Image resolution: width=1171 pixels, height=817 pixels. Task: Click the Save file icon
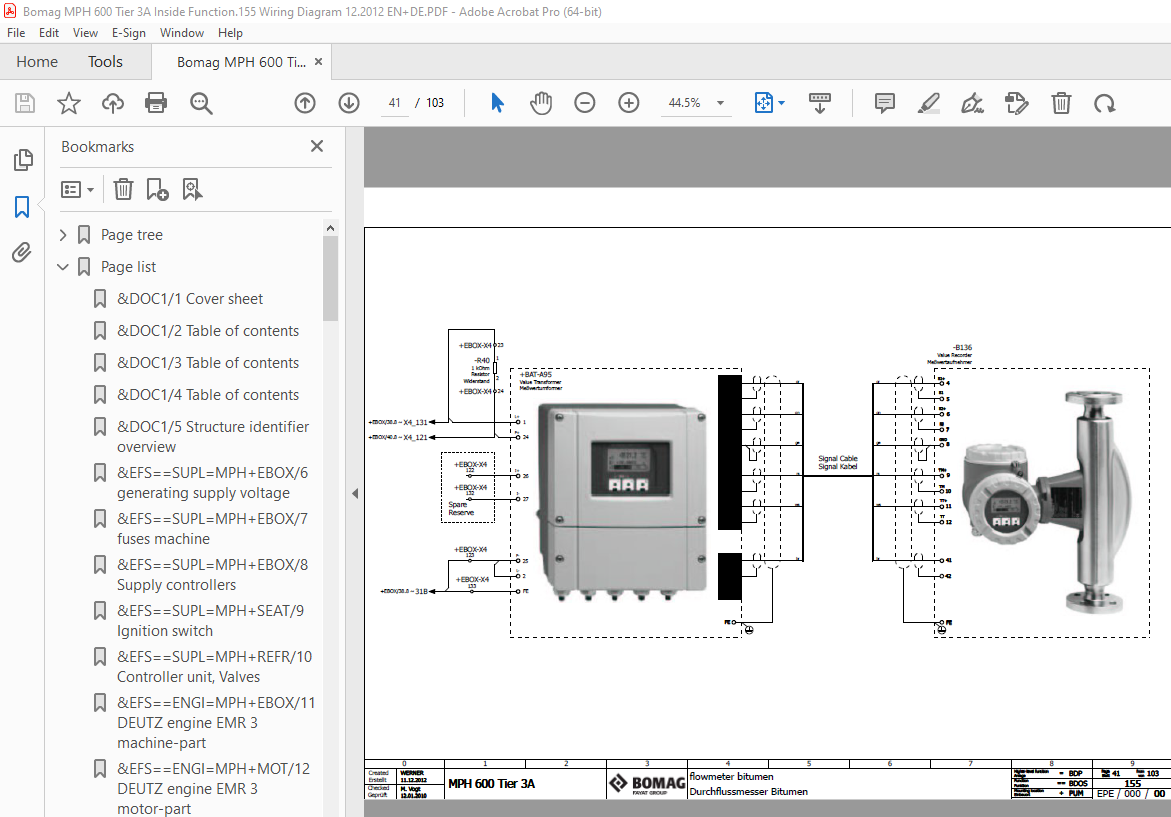point(25,103)
